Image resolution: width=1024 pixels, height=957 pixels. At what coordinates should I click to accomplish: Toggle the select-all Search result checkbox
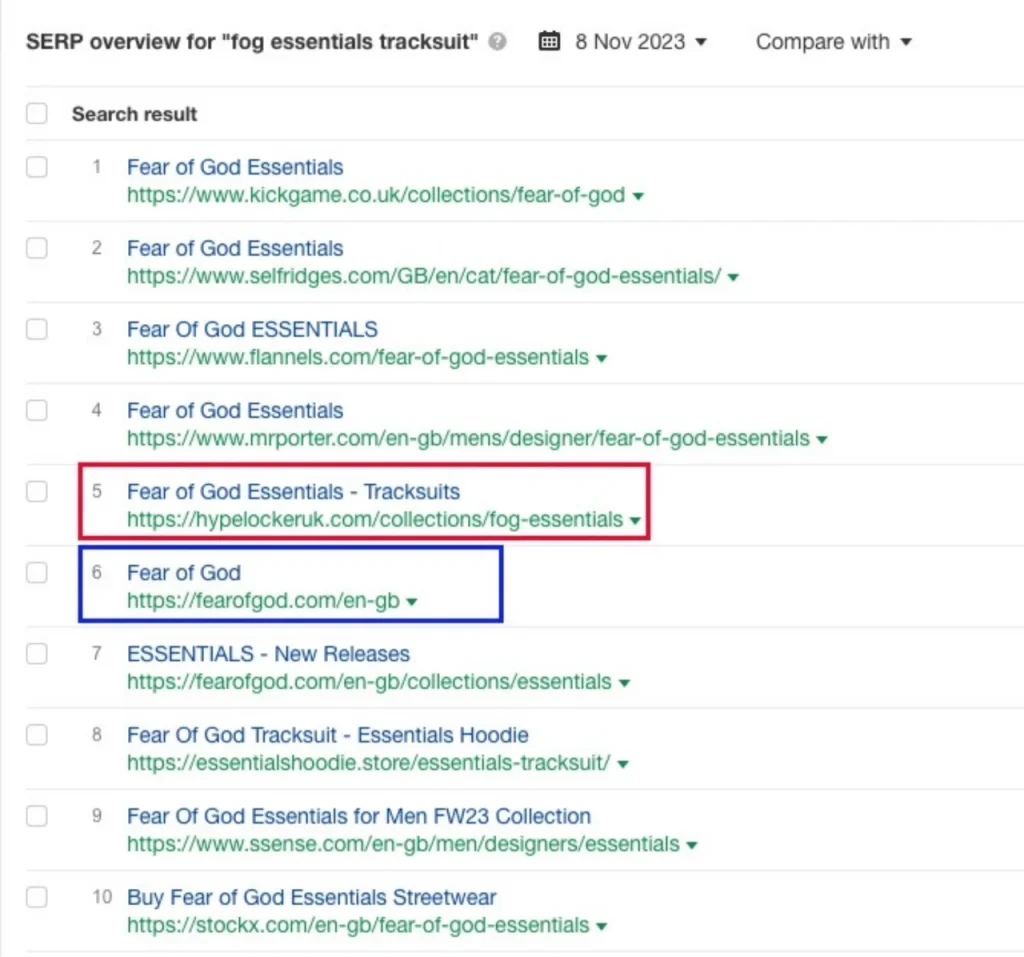37,113
